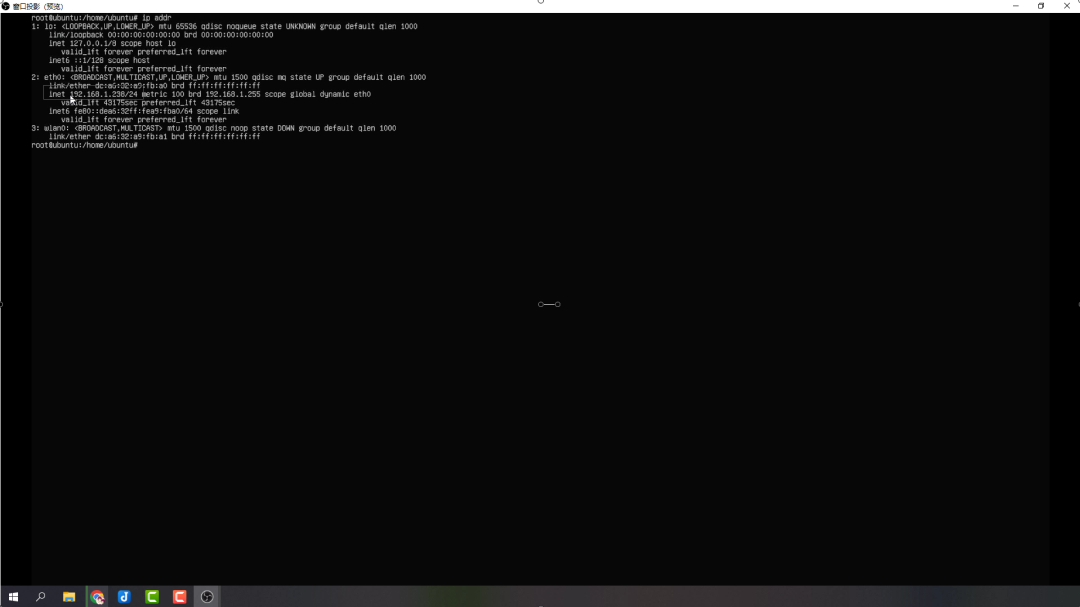Click the broadcast address 192.168.1.255

coord(233,94)
